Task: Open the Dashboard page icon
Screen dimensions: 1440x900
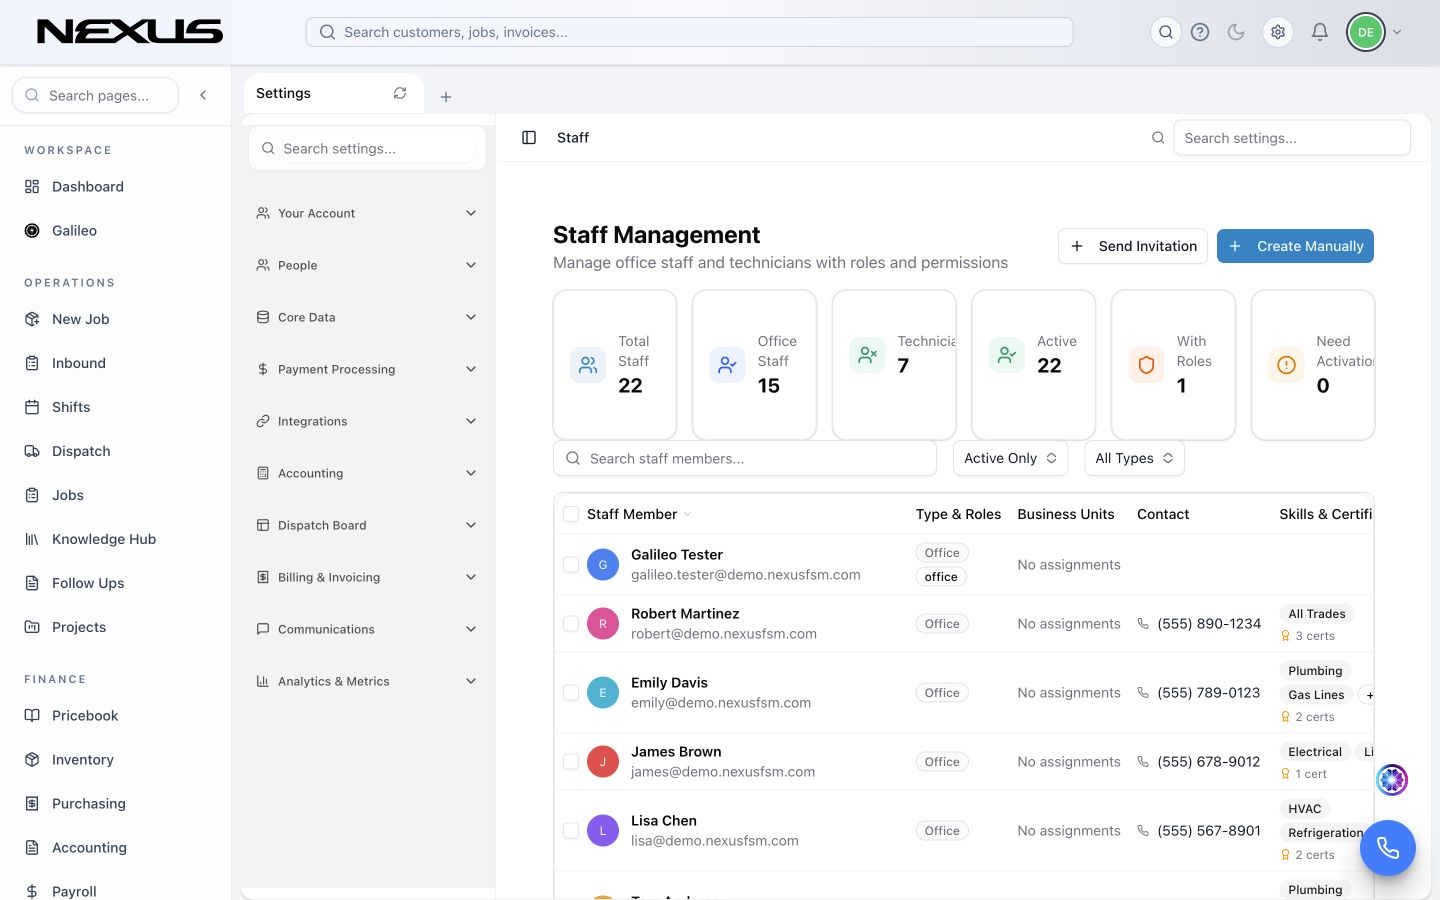Action: tap(32, 187)
